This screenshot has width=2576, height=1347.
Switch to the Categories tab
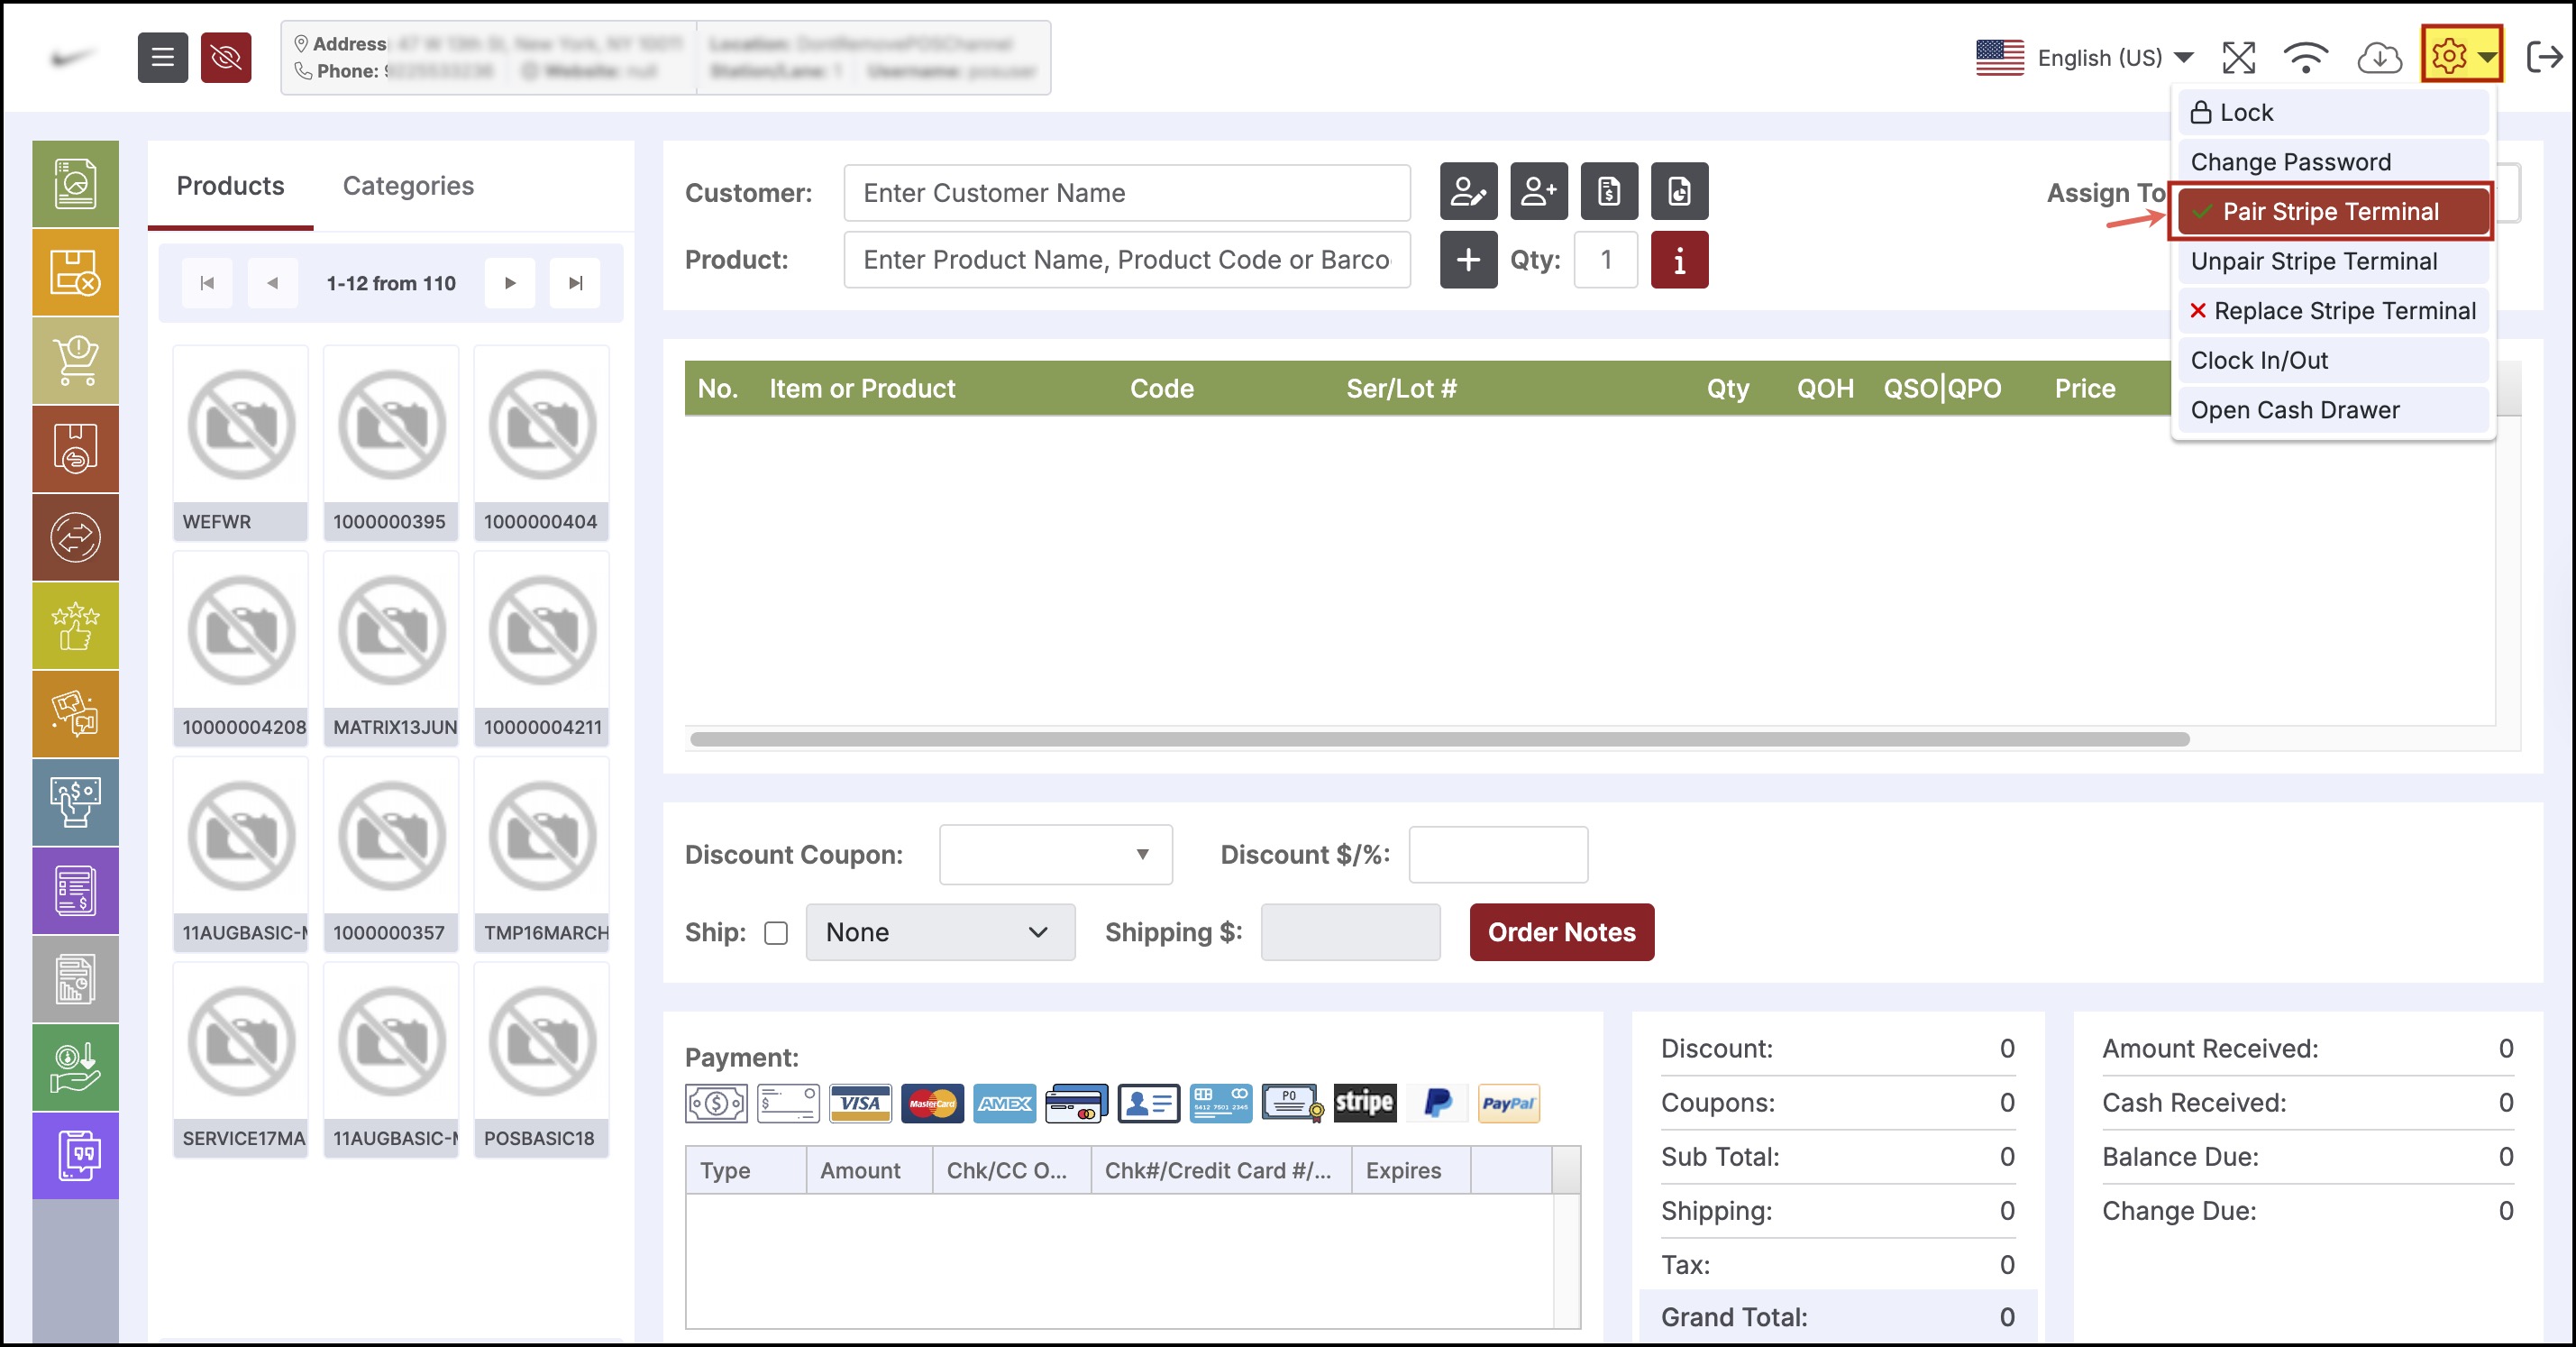coord(408,186)
